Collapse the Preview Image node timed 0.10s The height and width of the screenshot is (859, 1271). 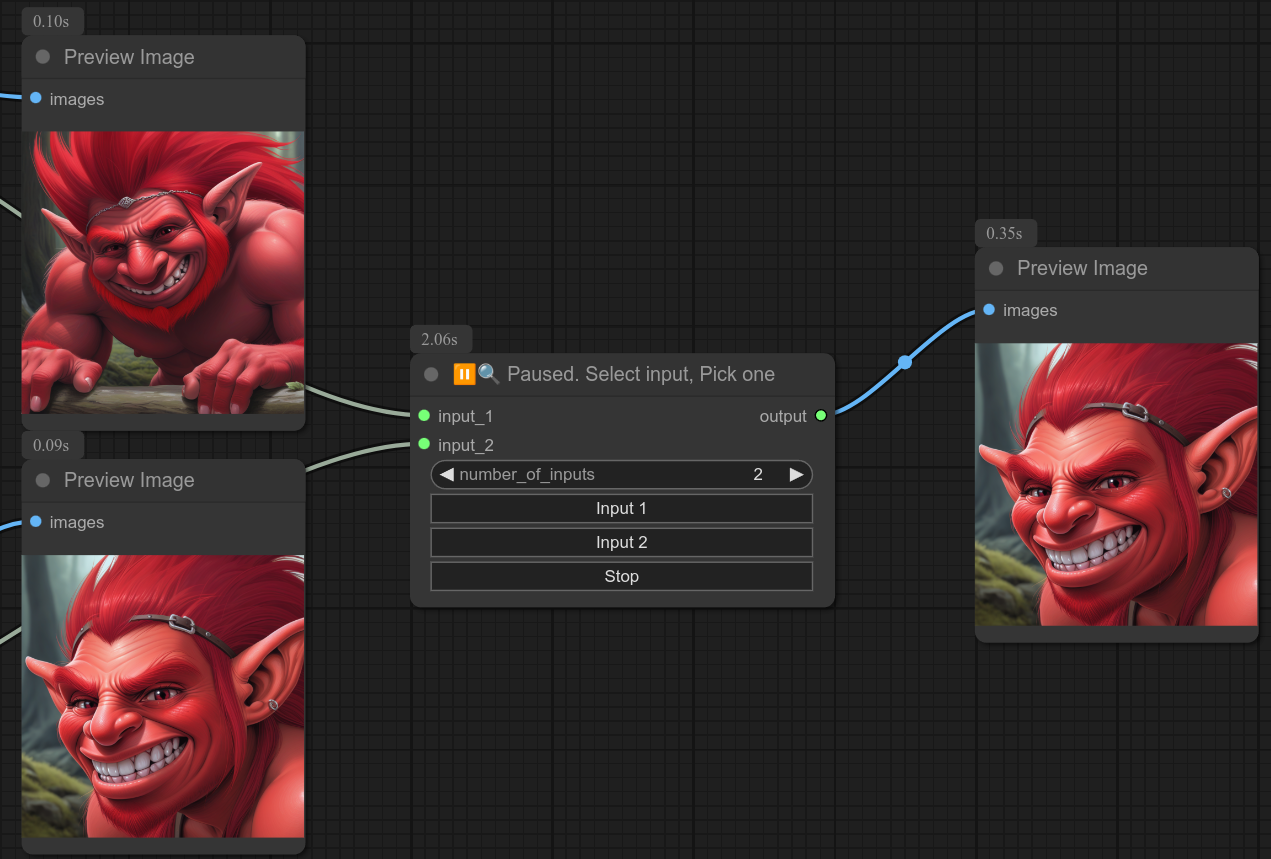coord(43,57)
